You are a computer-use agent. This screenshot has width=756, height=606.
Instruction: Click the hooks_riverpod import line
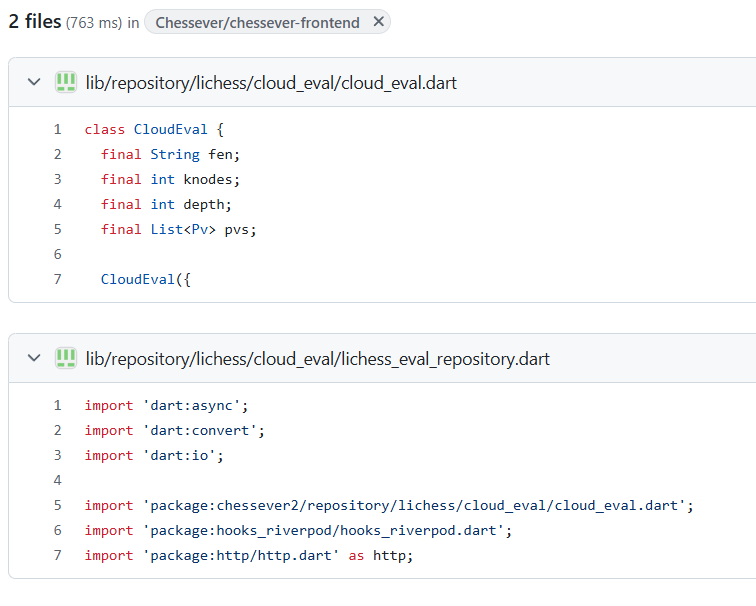298,531
